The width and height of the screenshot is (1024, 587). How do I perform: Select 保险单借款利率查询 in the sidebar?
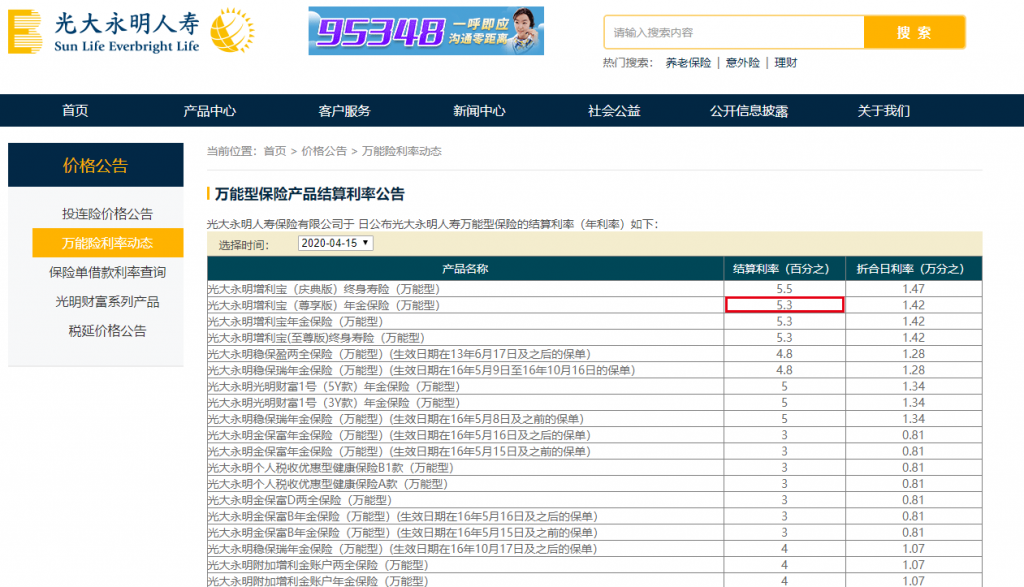coord(107,272)
